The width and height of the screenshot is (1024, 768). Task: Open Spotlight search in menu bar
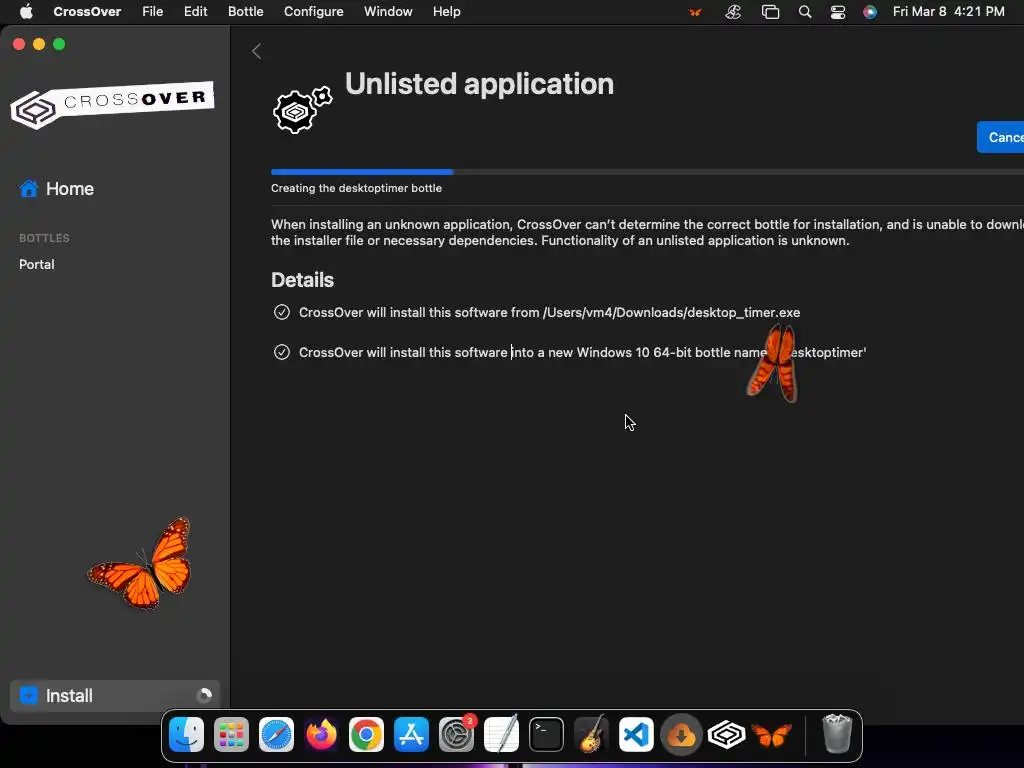[x=805, y=12]
